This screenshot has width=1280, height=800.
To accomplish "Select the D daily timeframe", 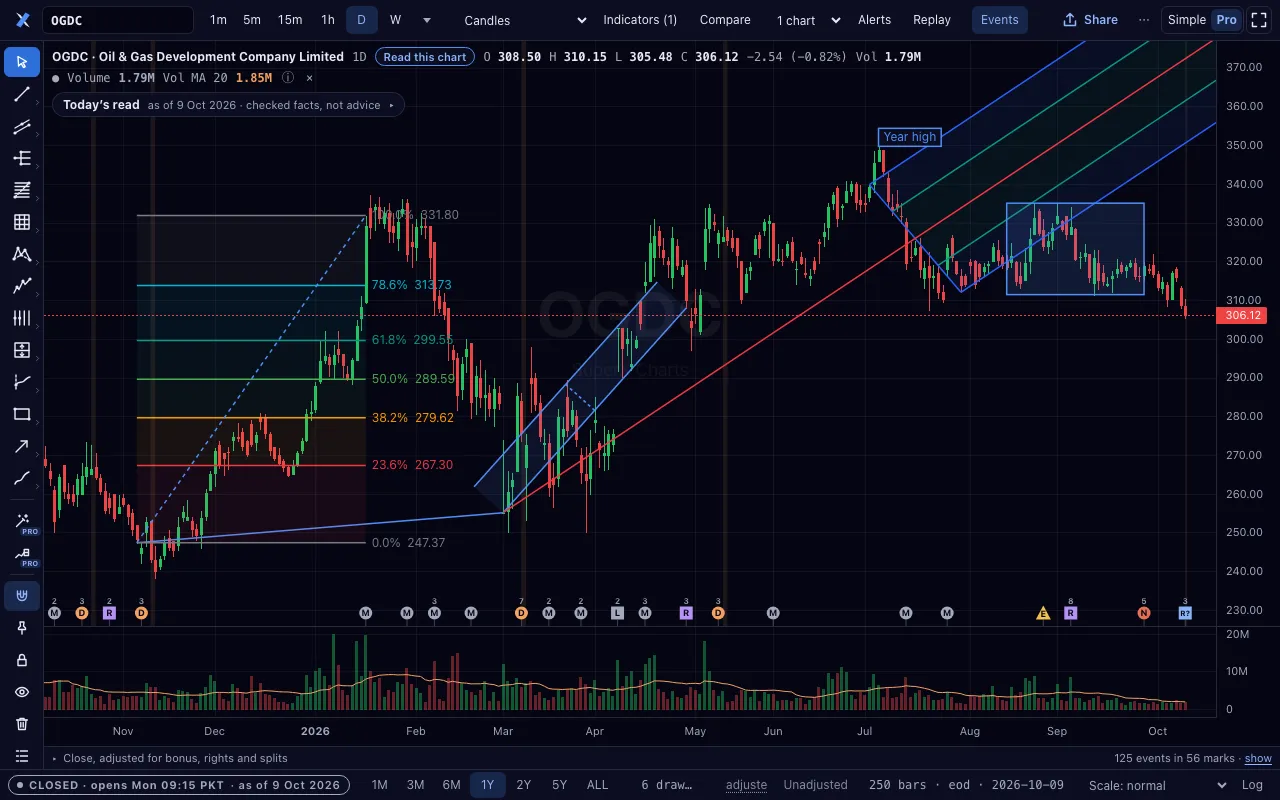I will 362,20.
